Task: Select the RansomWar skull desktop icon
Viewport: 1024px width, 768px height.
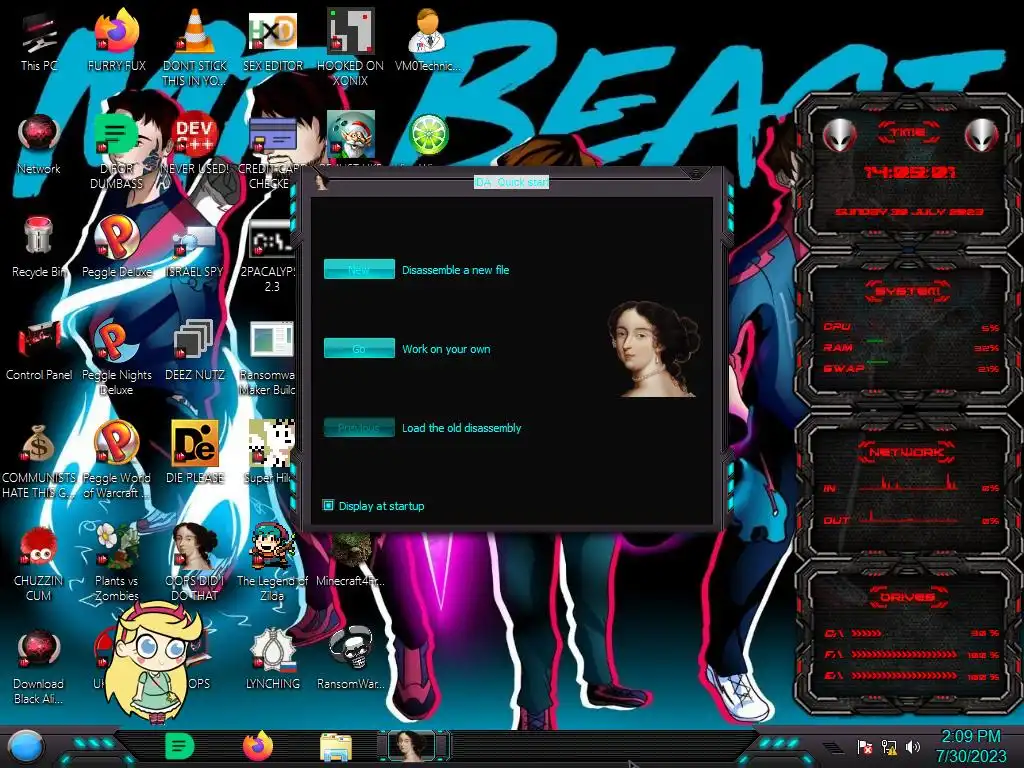Action: pyautogui.click(x=350, y=658)
